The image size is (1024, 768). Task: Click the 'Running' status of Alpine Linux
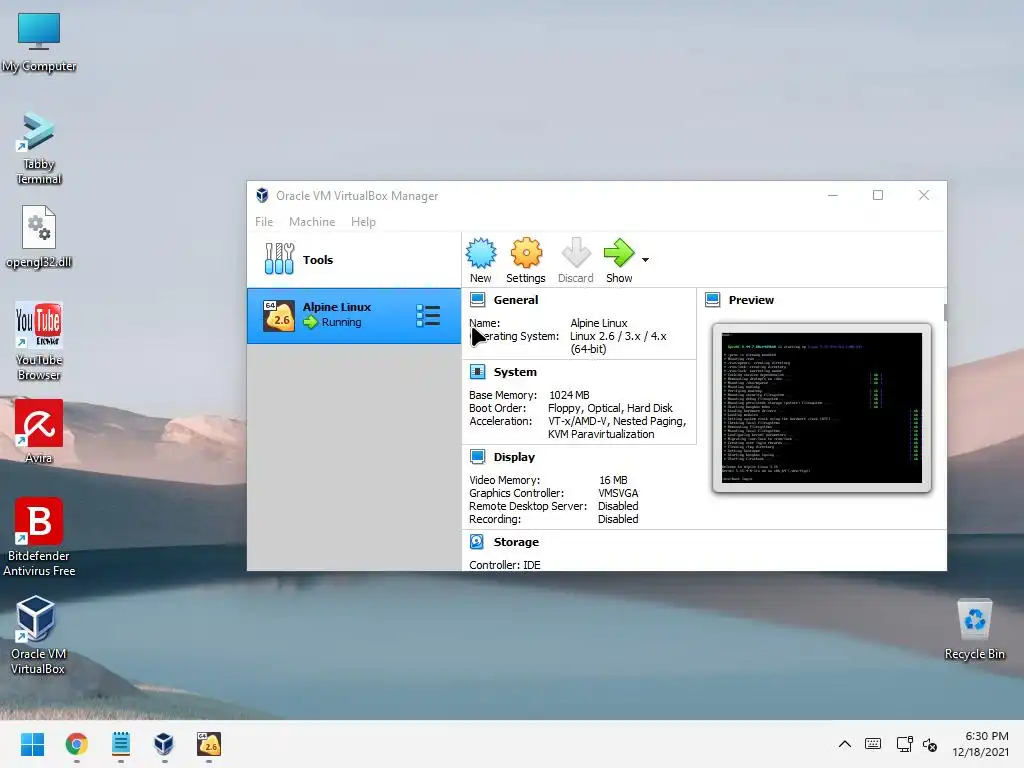[x=341, y=322]
